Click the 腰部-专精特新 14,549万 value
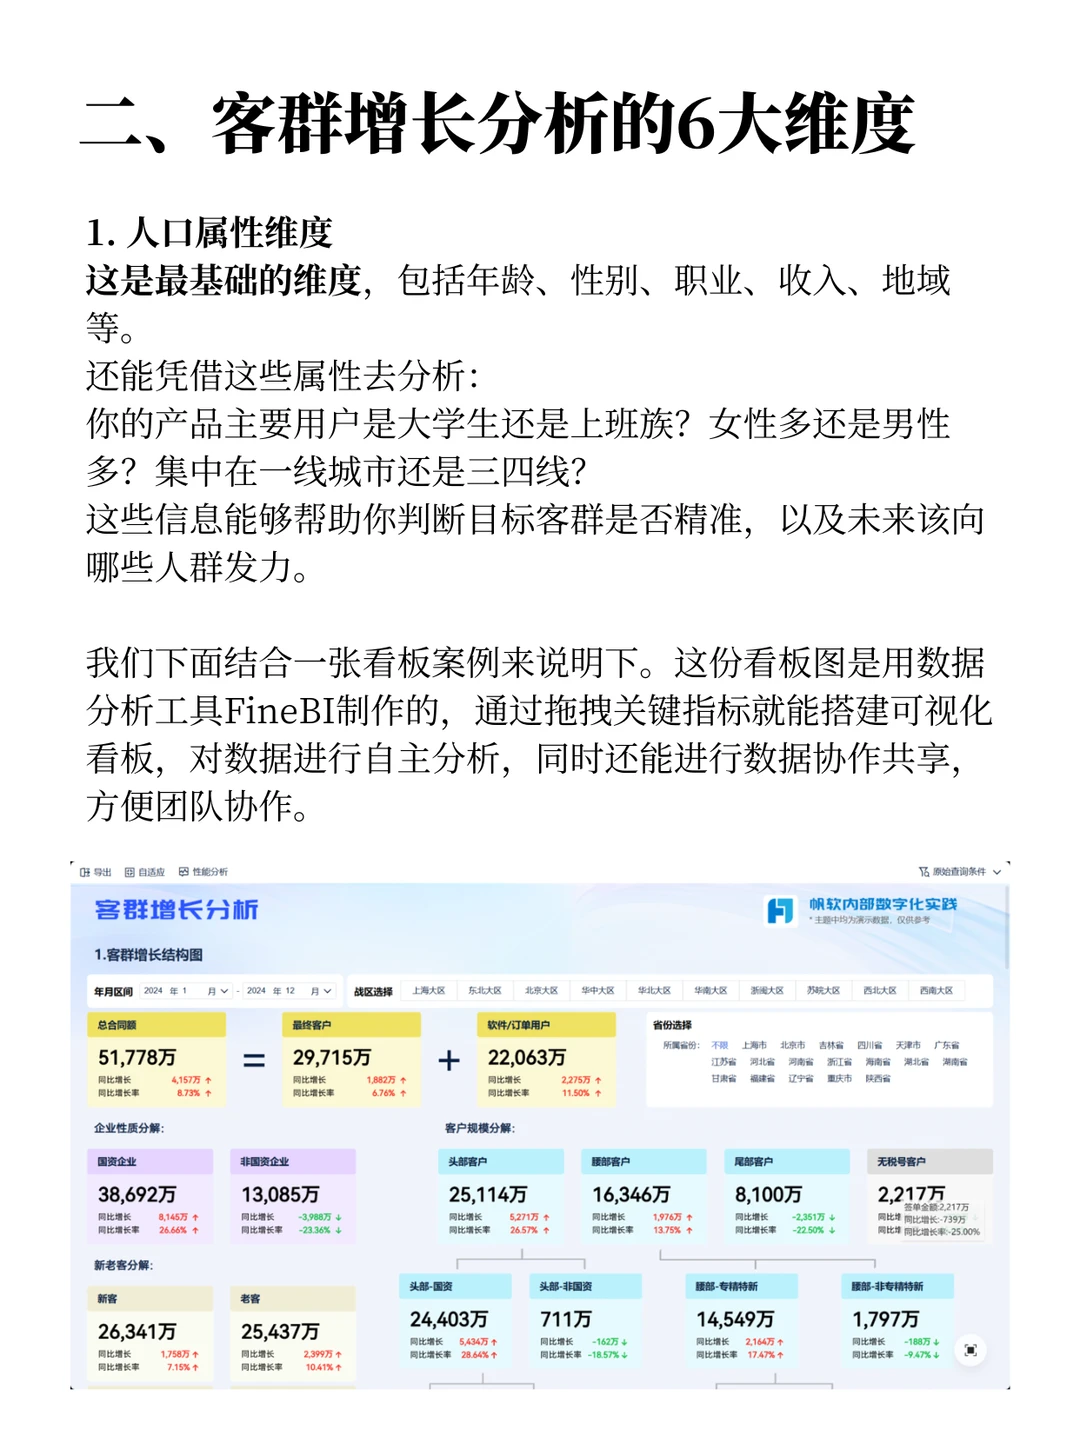 coord(735,1319)
